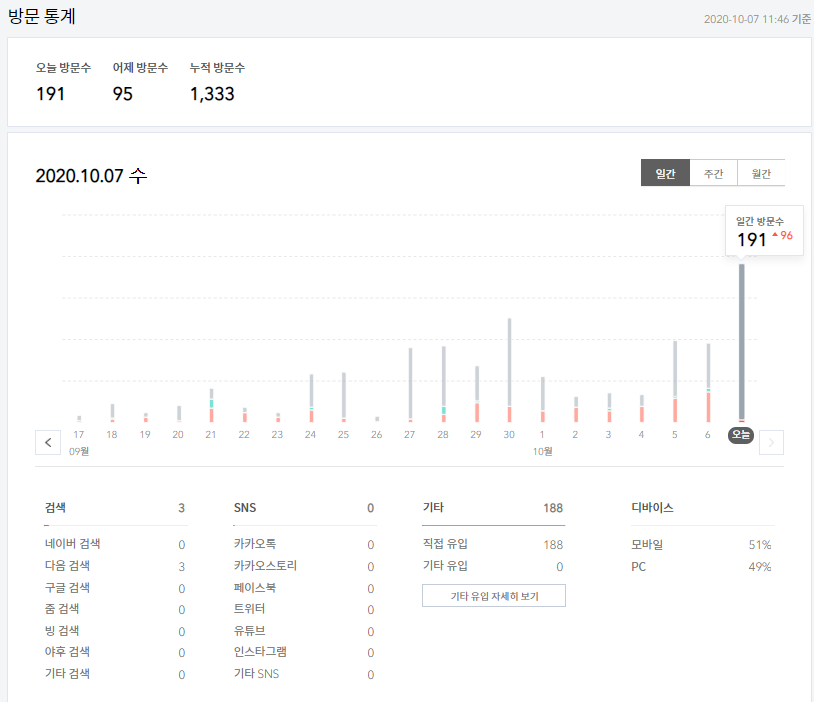Switch to 주간 (weekly) tab

click(x=713, y=173)
